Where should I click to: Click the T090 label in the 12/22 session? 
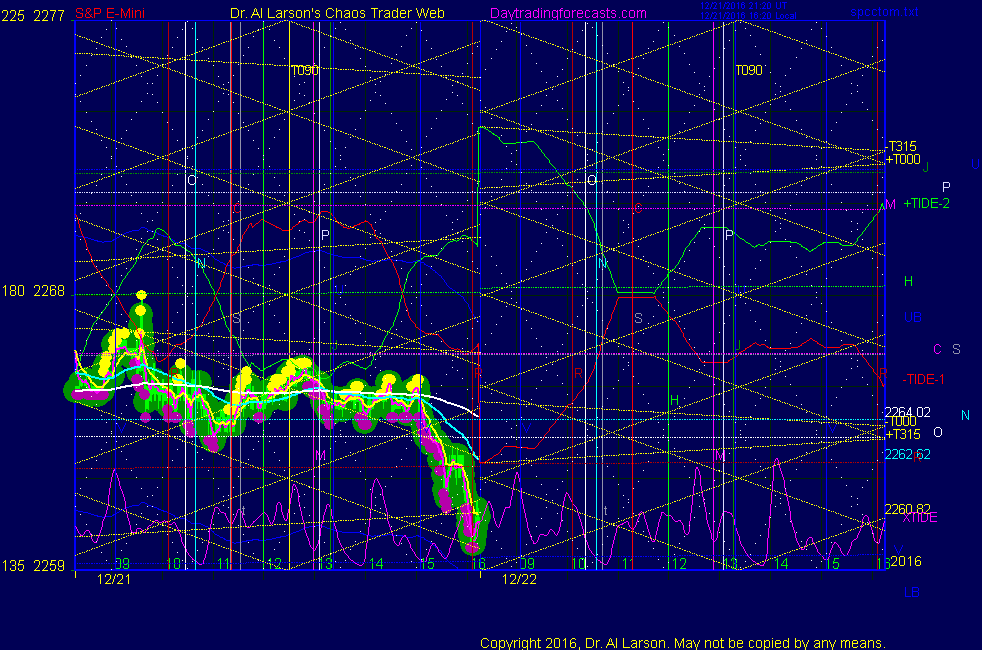(x=749, y=70)
